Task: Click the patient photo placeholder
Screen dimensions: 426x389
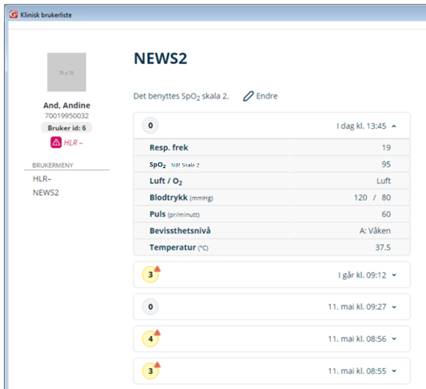Action: coord(67,72)
